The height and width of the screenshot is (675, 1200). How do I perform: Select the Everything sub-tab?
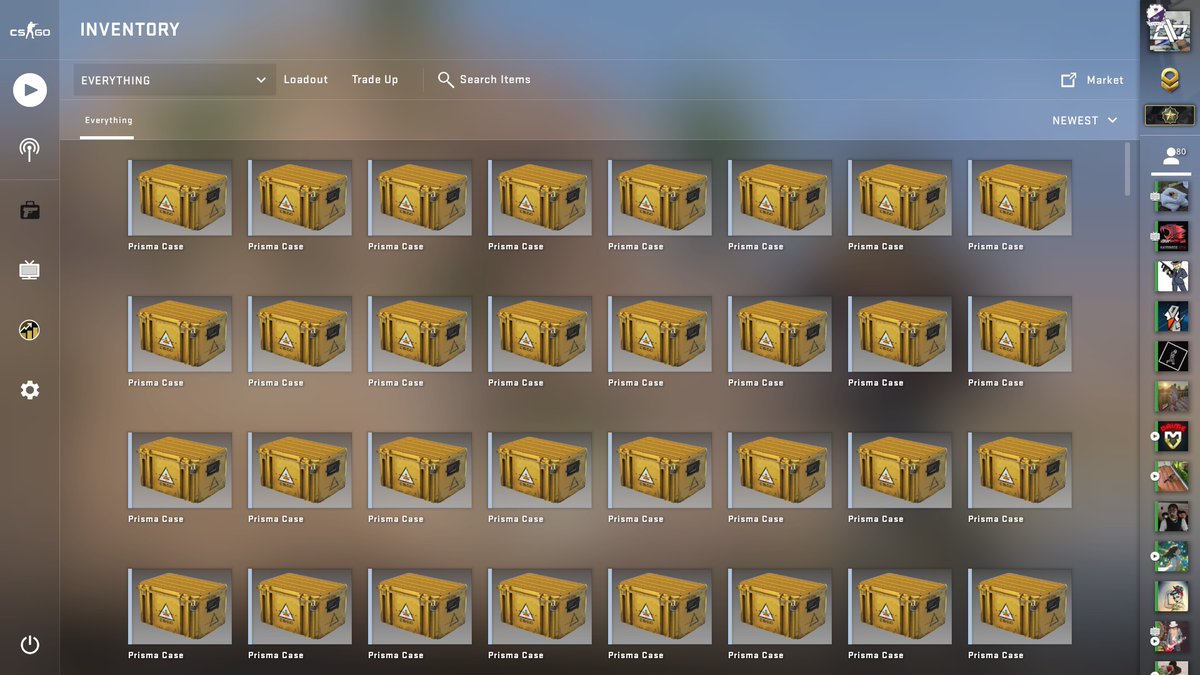click(108, 121)
